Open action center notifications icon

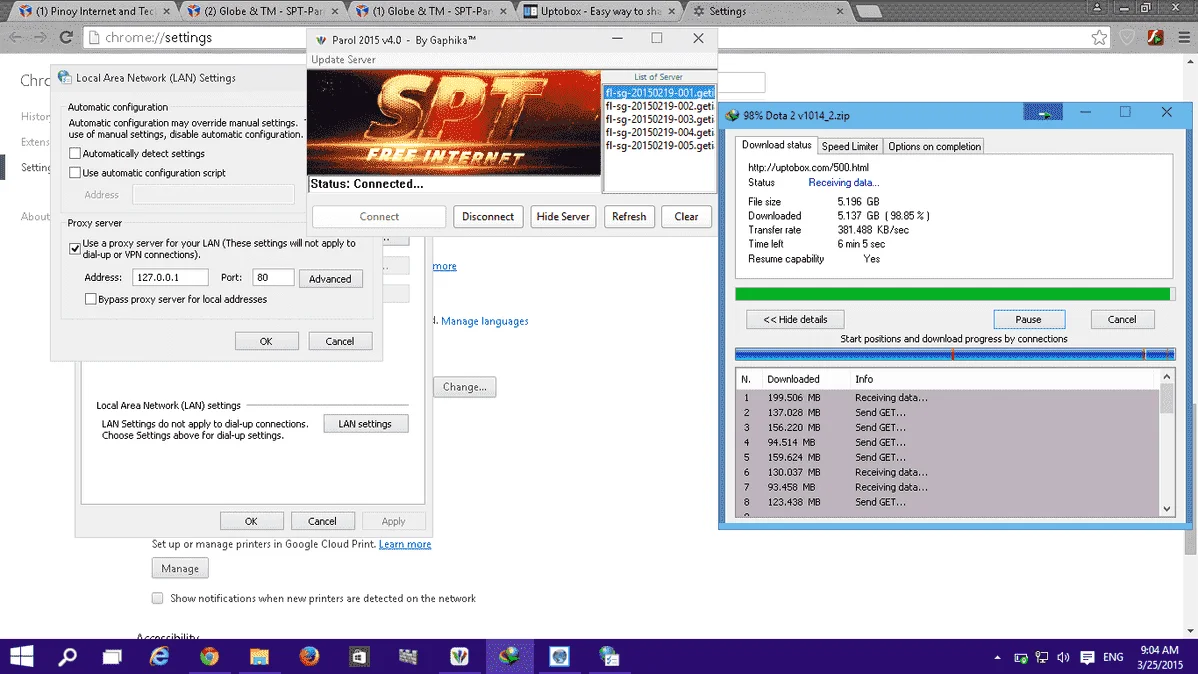click(1087, 657)
